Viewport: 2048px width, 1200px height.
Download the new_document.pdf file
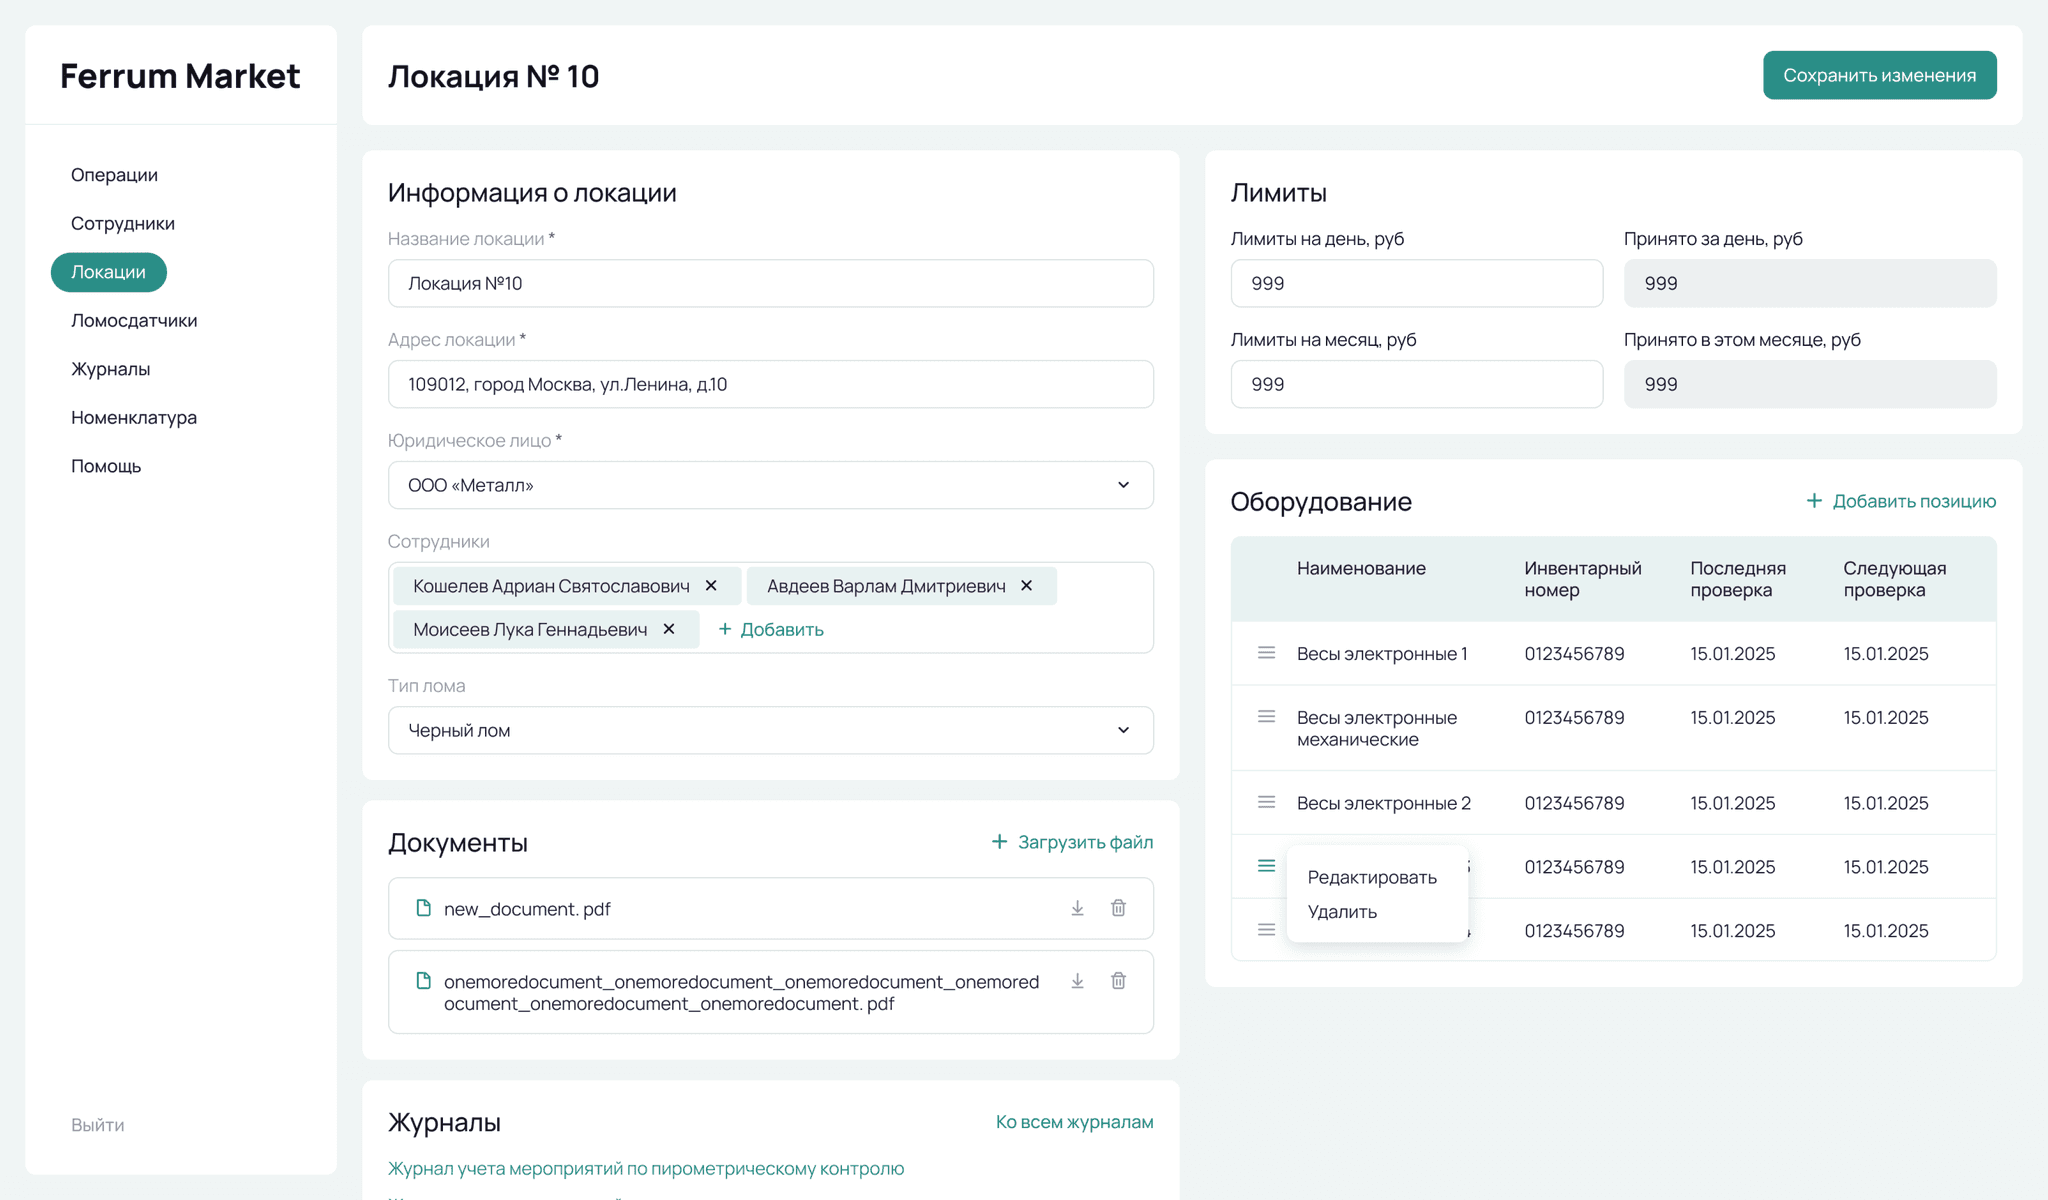pos(1077,908)
